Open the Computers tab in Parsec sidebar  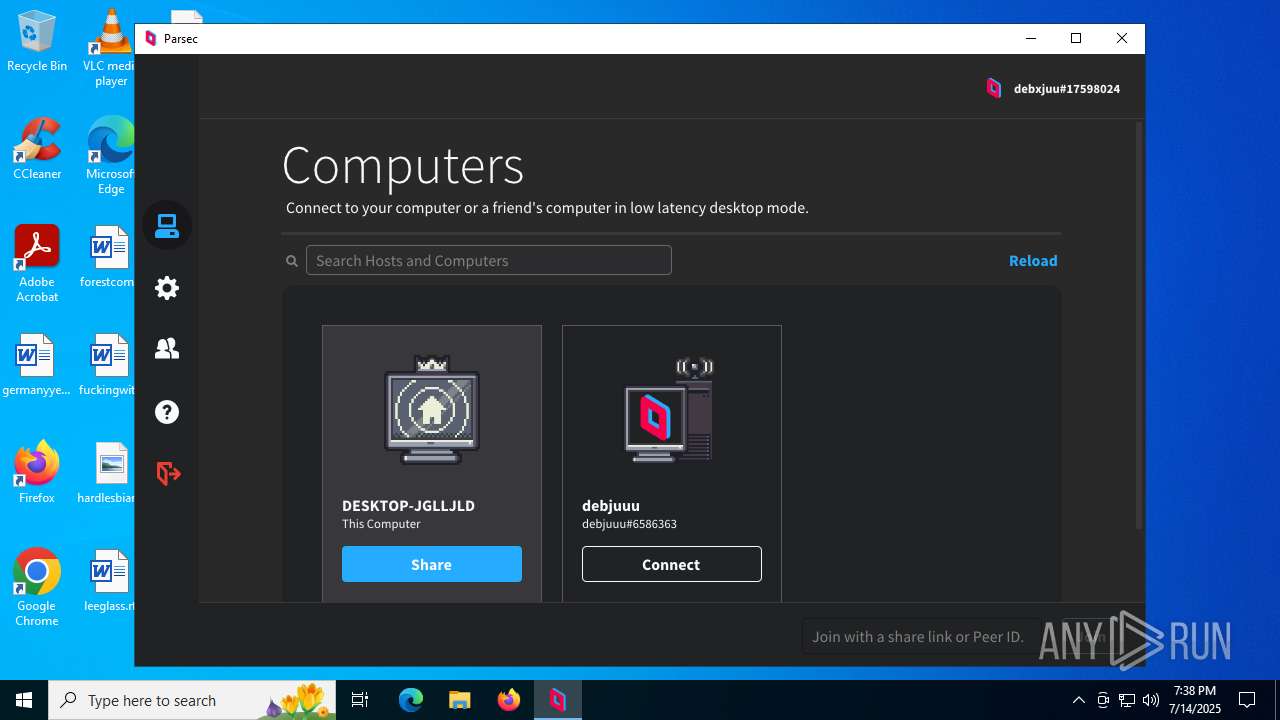pos(167,226)
